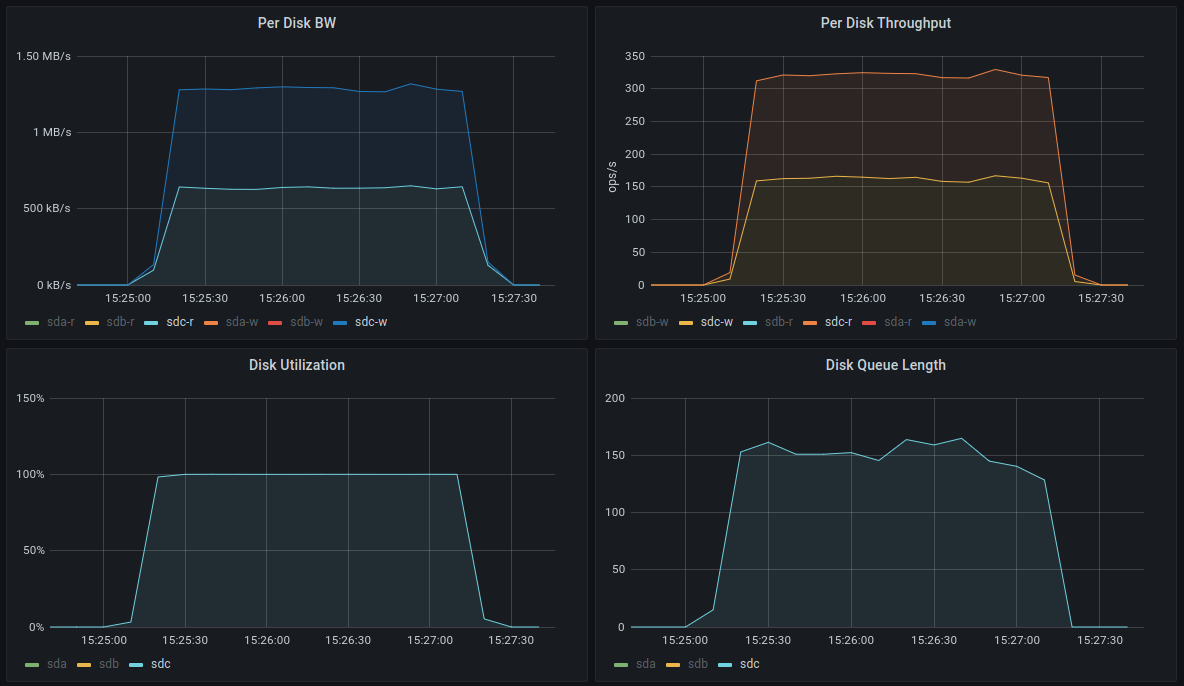This screenshot has height=686, width=1184.
Task: Open the Per Disk BW panel title
Action: coord(297,23)
